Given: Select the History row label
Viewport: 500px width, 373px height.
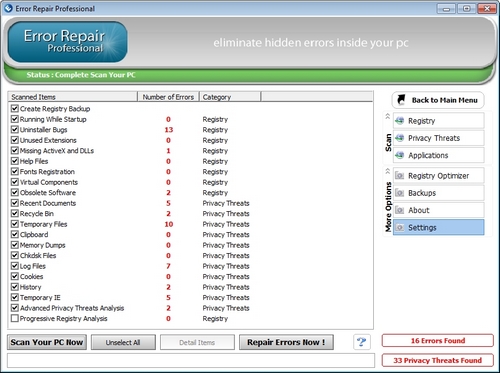Looking at the screenshot, I should pyautogui.click(x=31, y=287).
